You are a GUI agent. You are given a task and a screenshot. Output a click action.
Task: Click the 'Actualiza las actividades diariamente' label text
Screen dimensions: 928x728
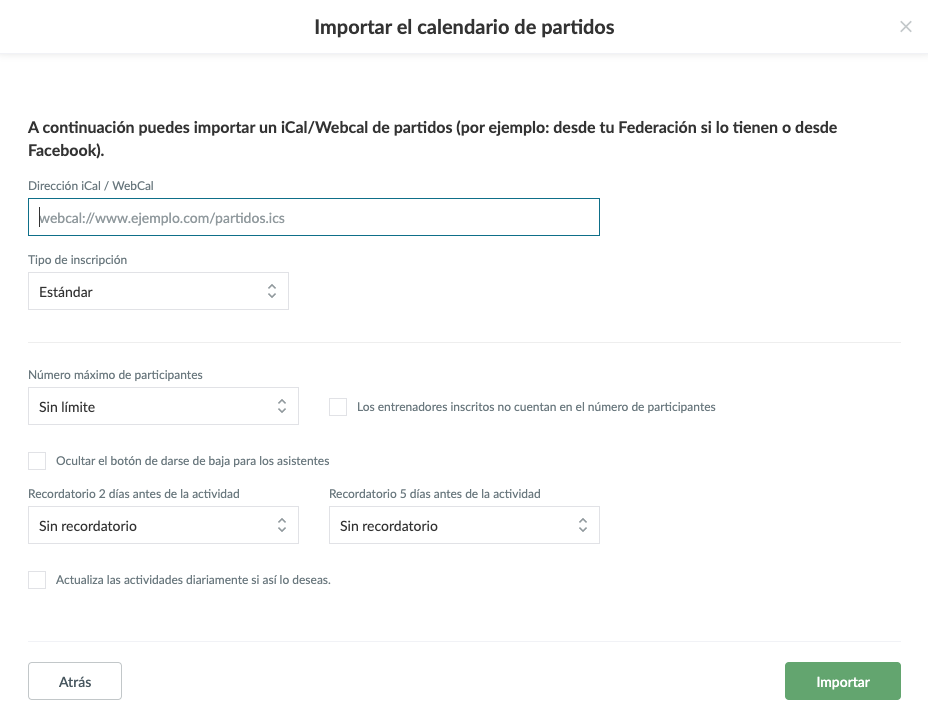pos(193,580)
